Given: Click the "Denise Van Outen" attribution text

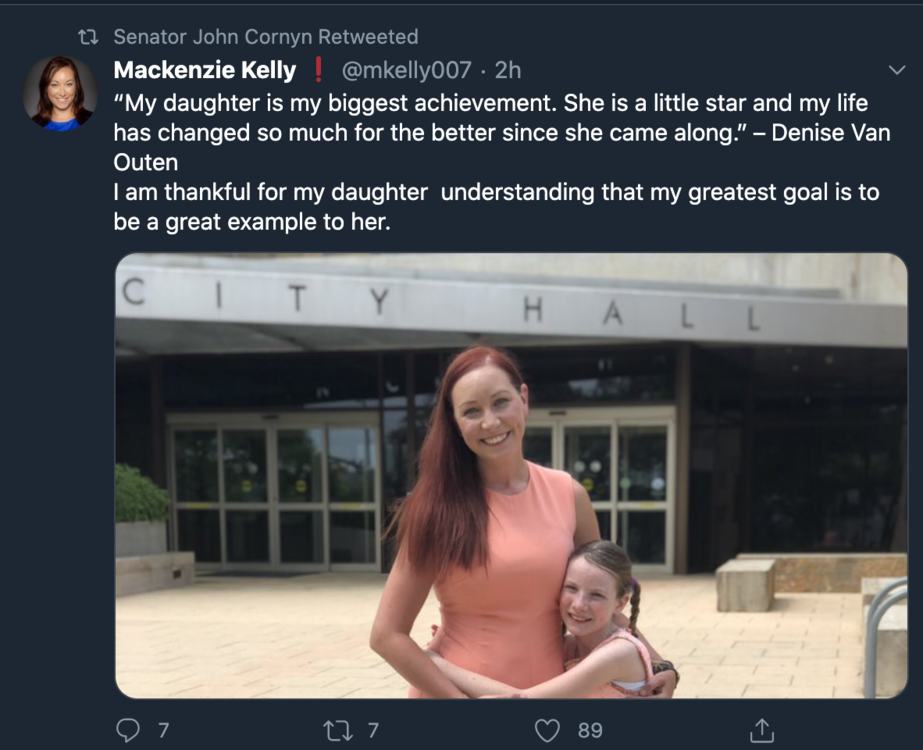Looking at the screenshot, I should 830,133.
